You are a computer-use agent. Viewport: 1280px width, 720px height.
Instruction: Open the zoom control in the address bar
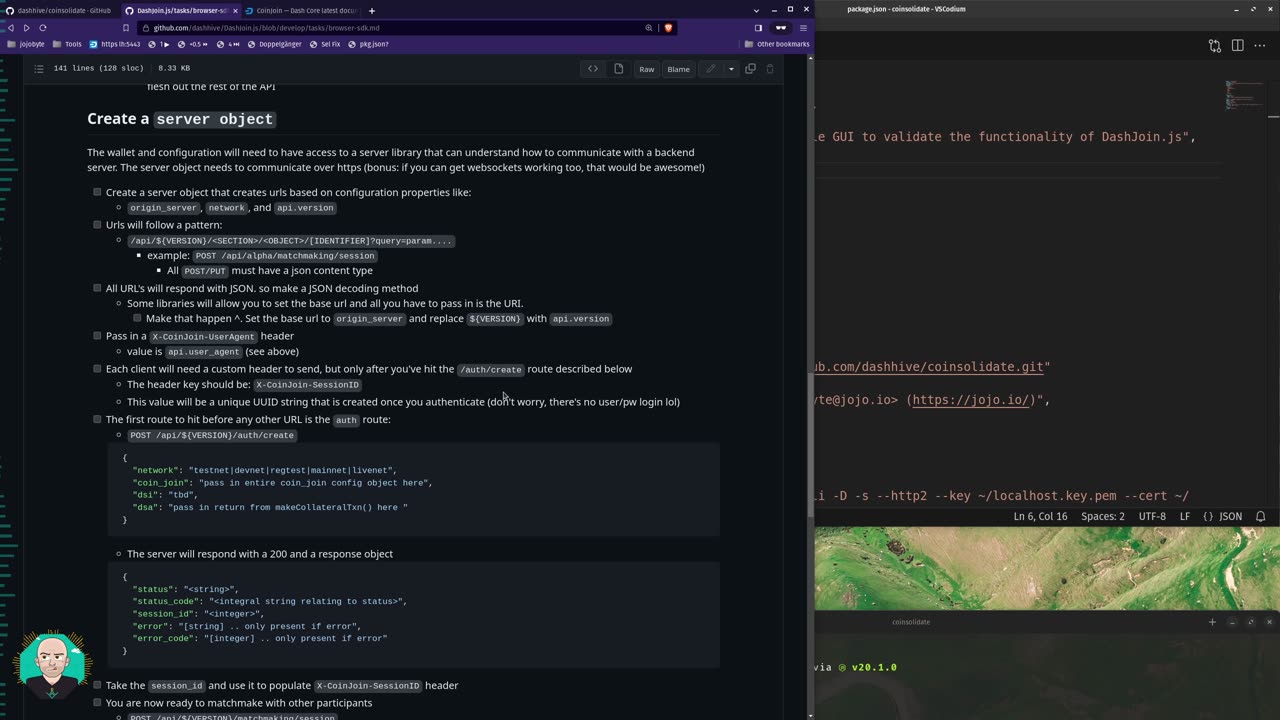649,28
